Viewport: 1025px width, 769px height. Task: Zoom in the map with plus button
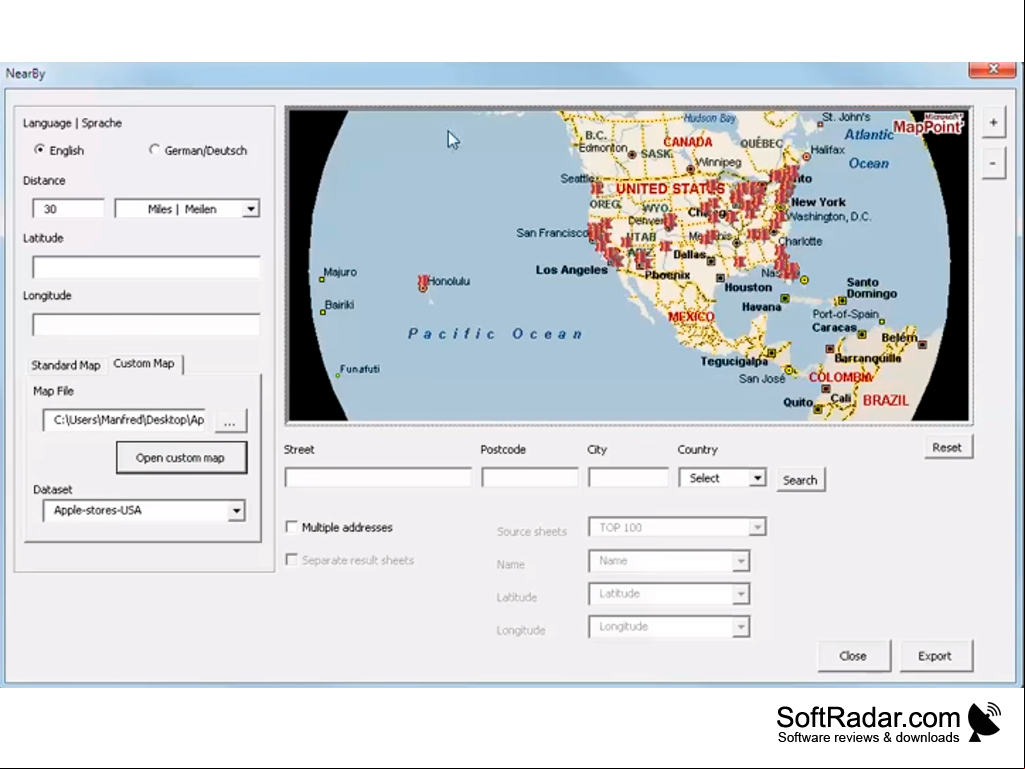coord(993,122)
